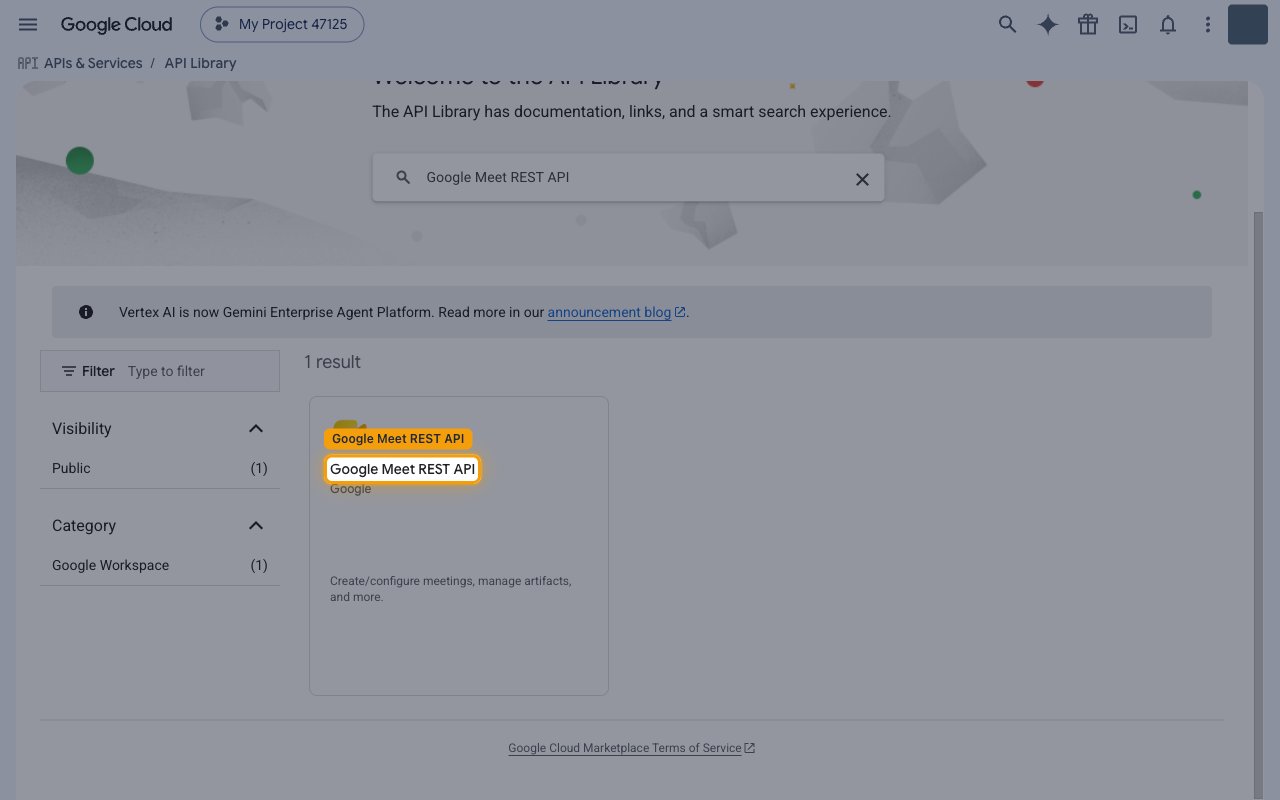The width and height of the screenshot is (1280, 800).
Task: Open the My Project 47125 project picker
Action: pyautogui.click(x=282, y=25)
